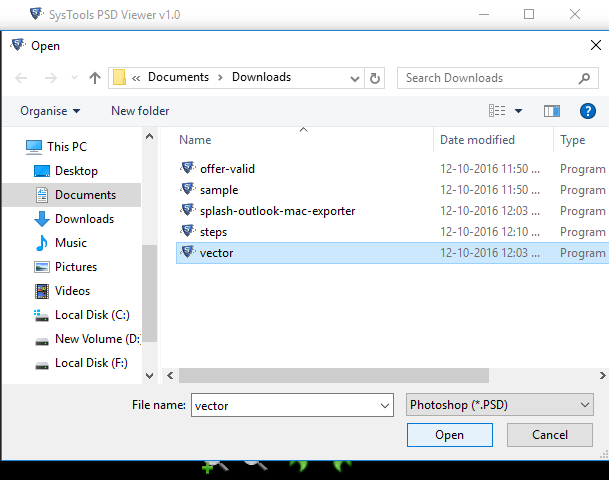Click navigation pane scroll up arrow

[150, 136]
